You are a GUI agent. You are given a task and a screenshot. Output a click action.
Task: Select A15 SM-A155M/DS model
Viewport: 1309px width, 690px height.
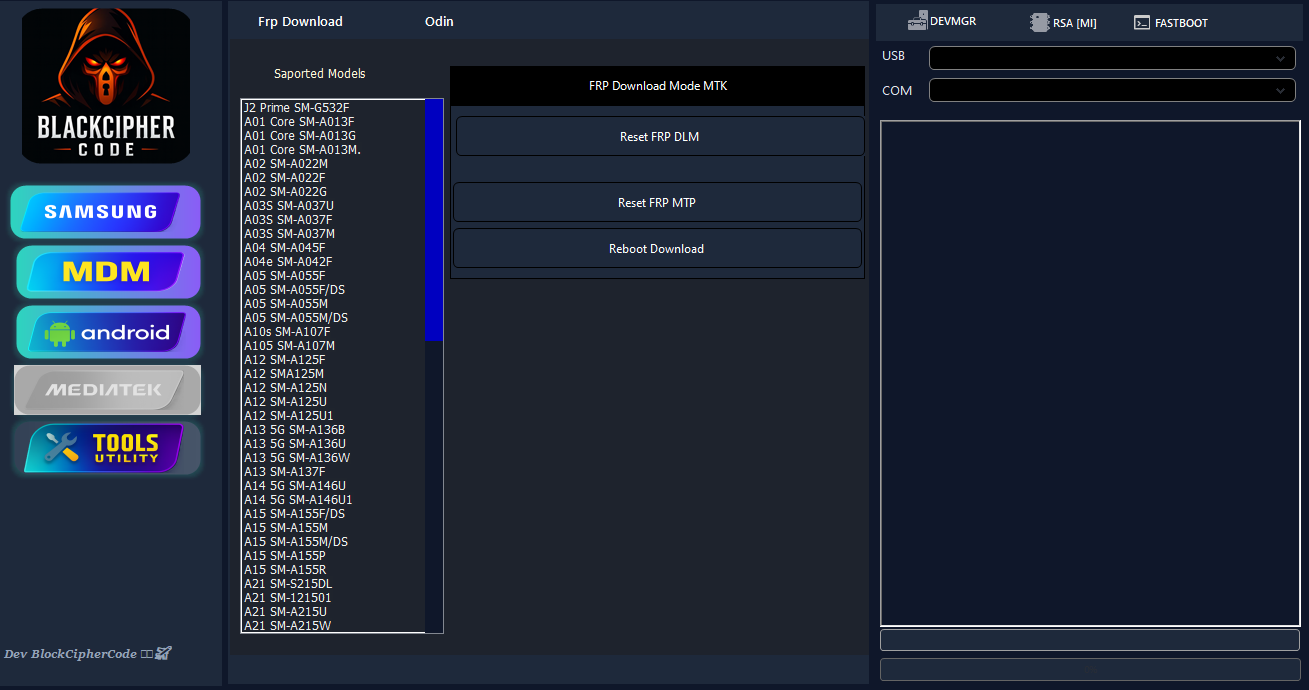(x=296, y=541)
